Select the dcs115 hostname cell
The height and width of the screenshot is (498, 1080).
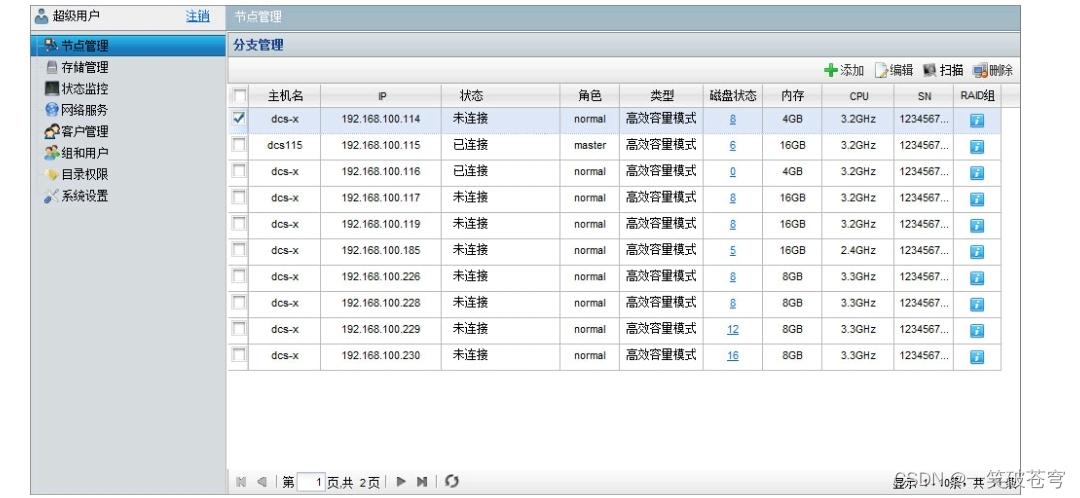click(284, 145)
